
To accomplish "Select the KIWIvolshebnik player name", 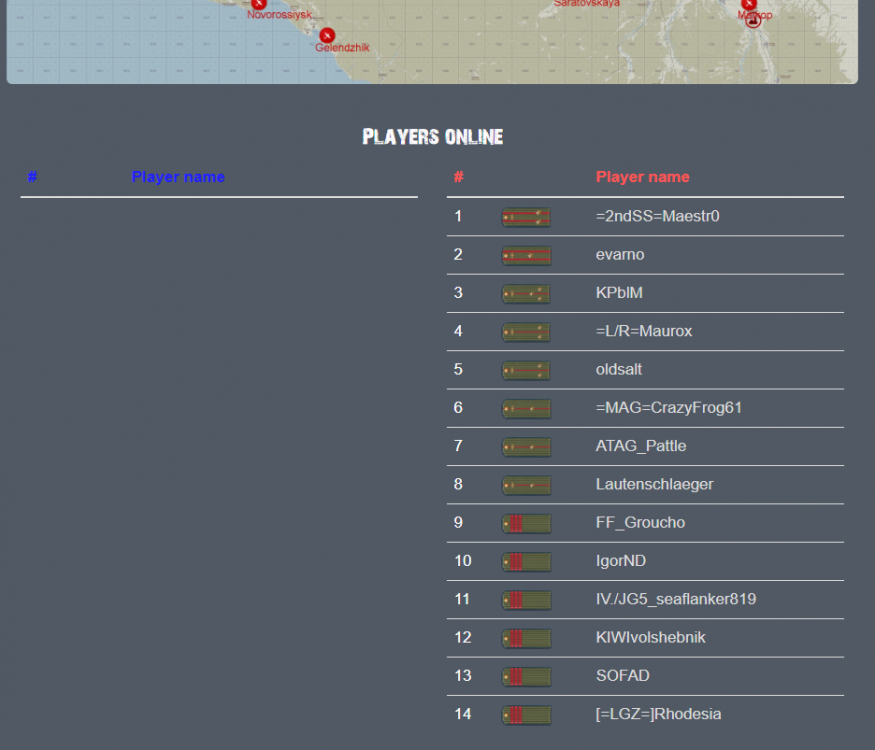I will pyautogui.click(x=650, y=637).
